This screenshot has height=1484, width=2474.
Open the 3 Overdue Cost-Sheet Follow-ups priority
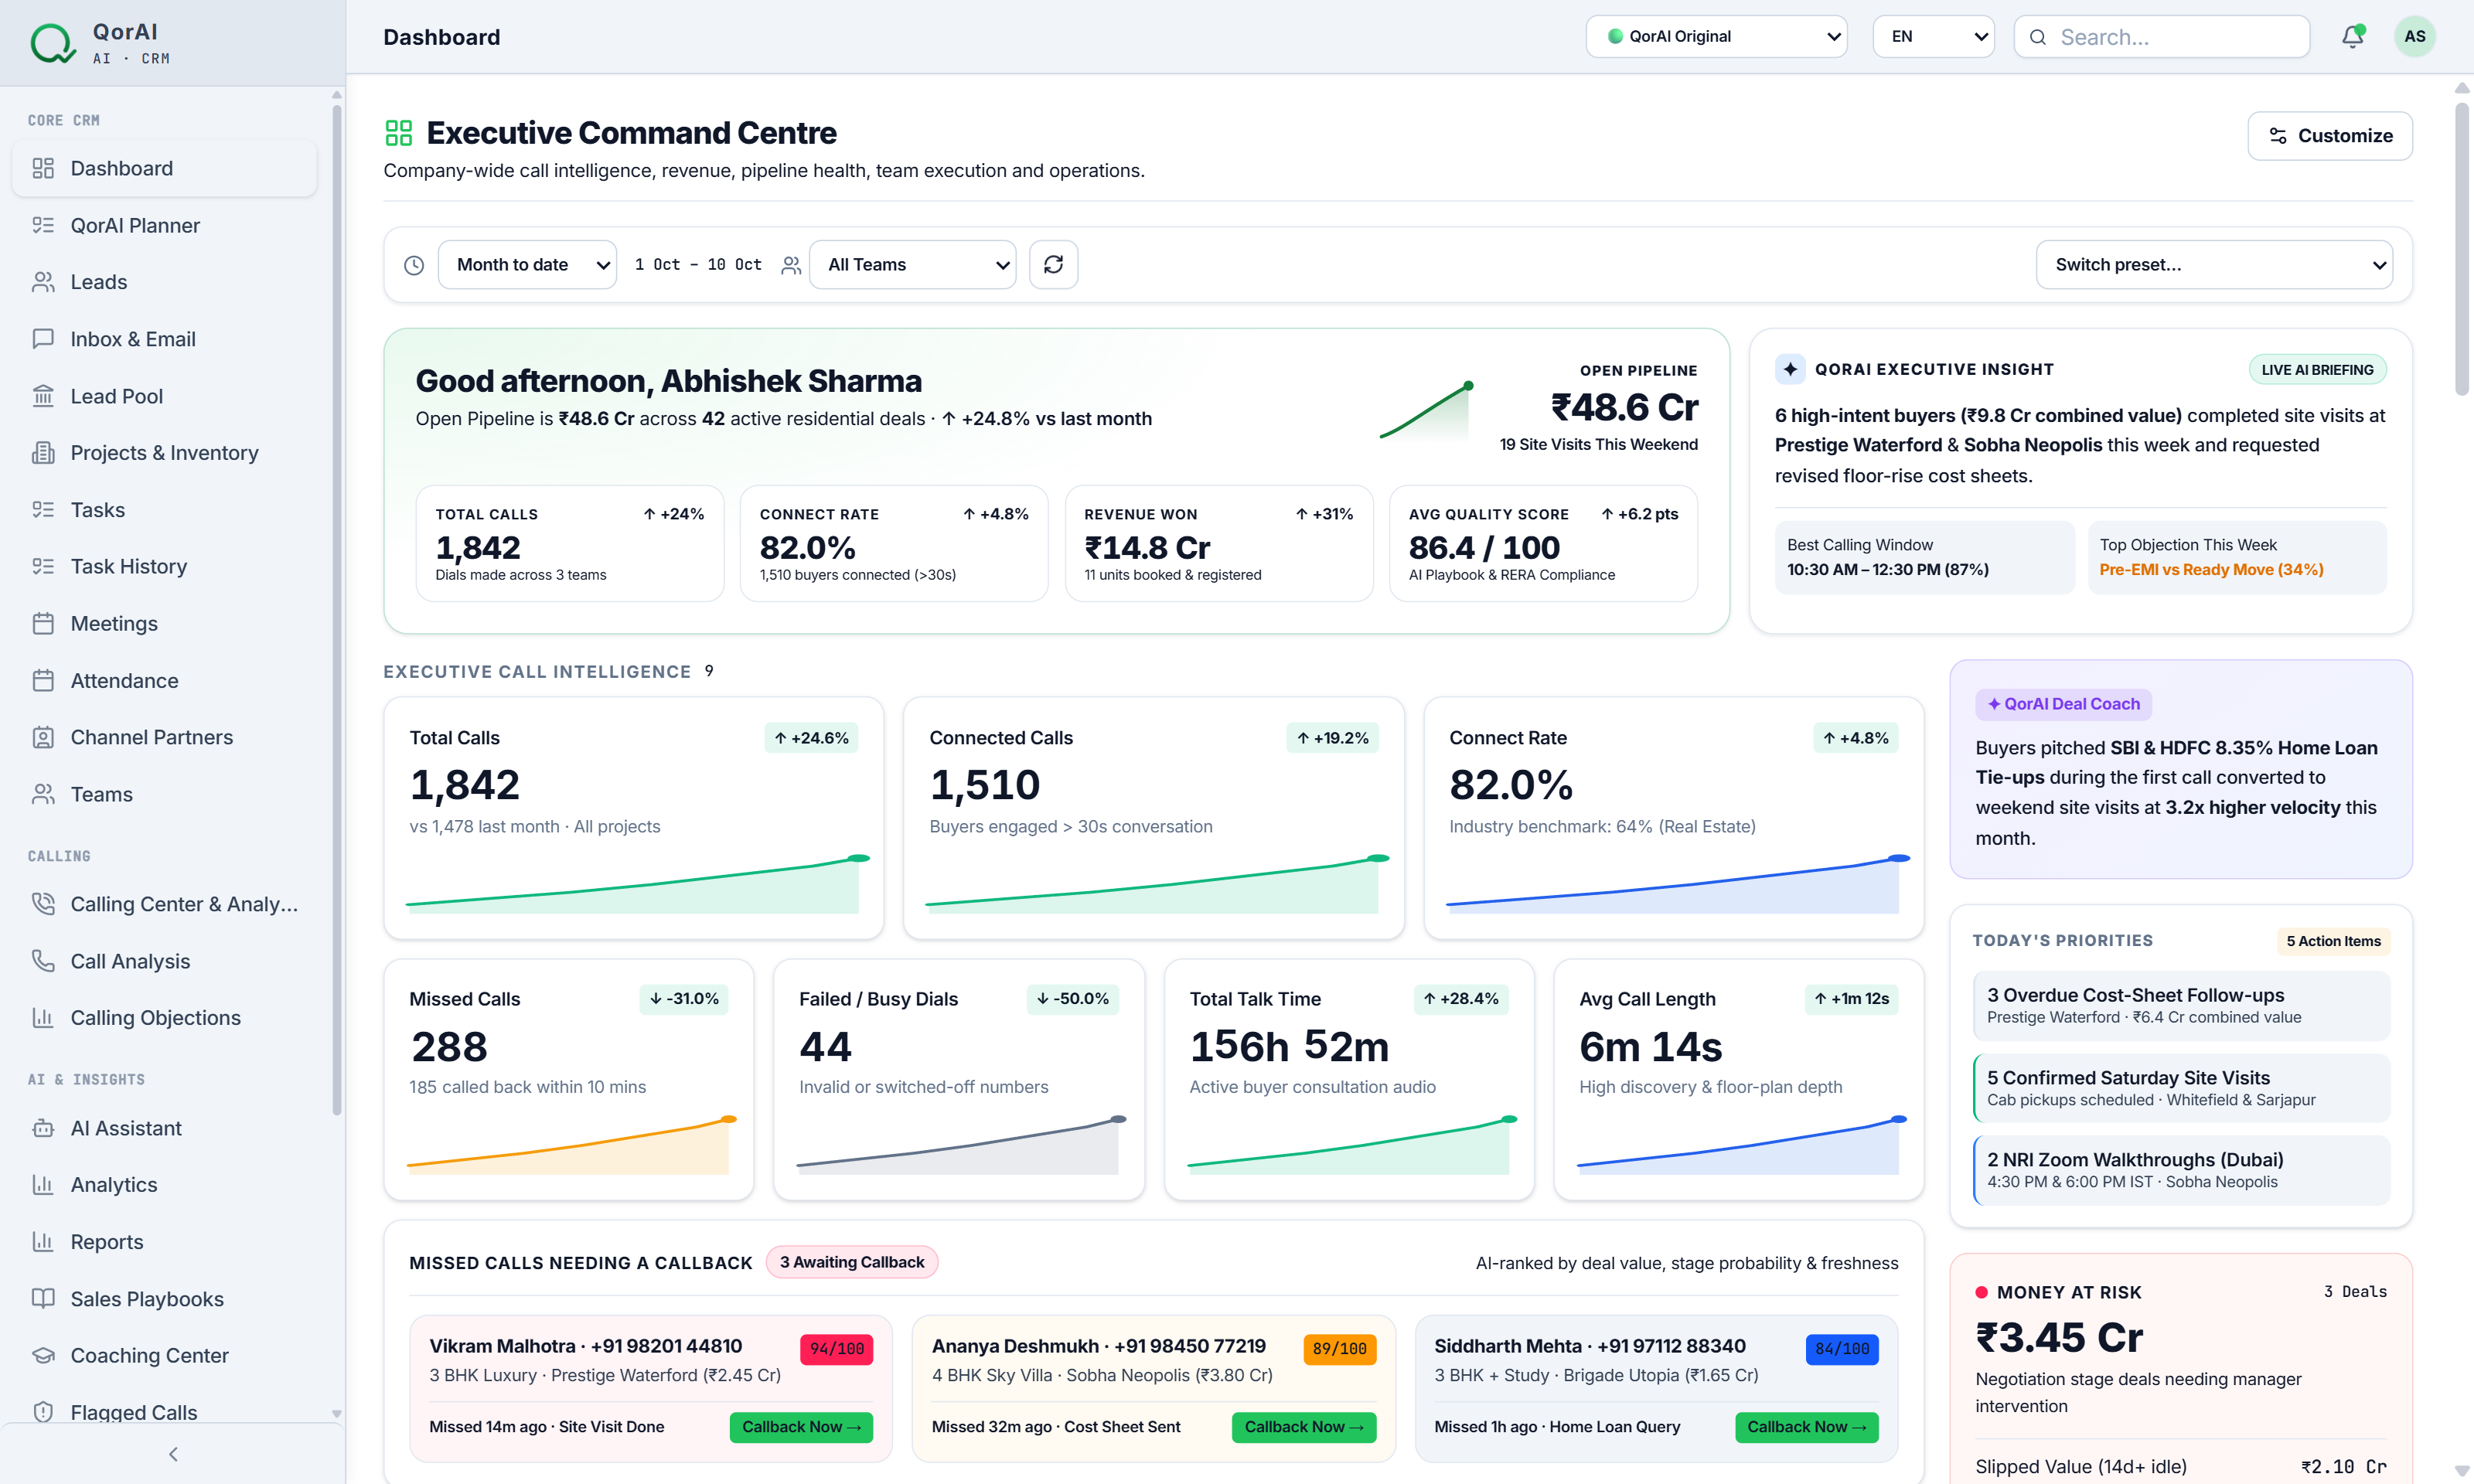tap(2181, 1006)
